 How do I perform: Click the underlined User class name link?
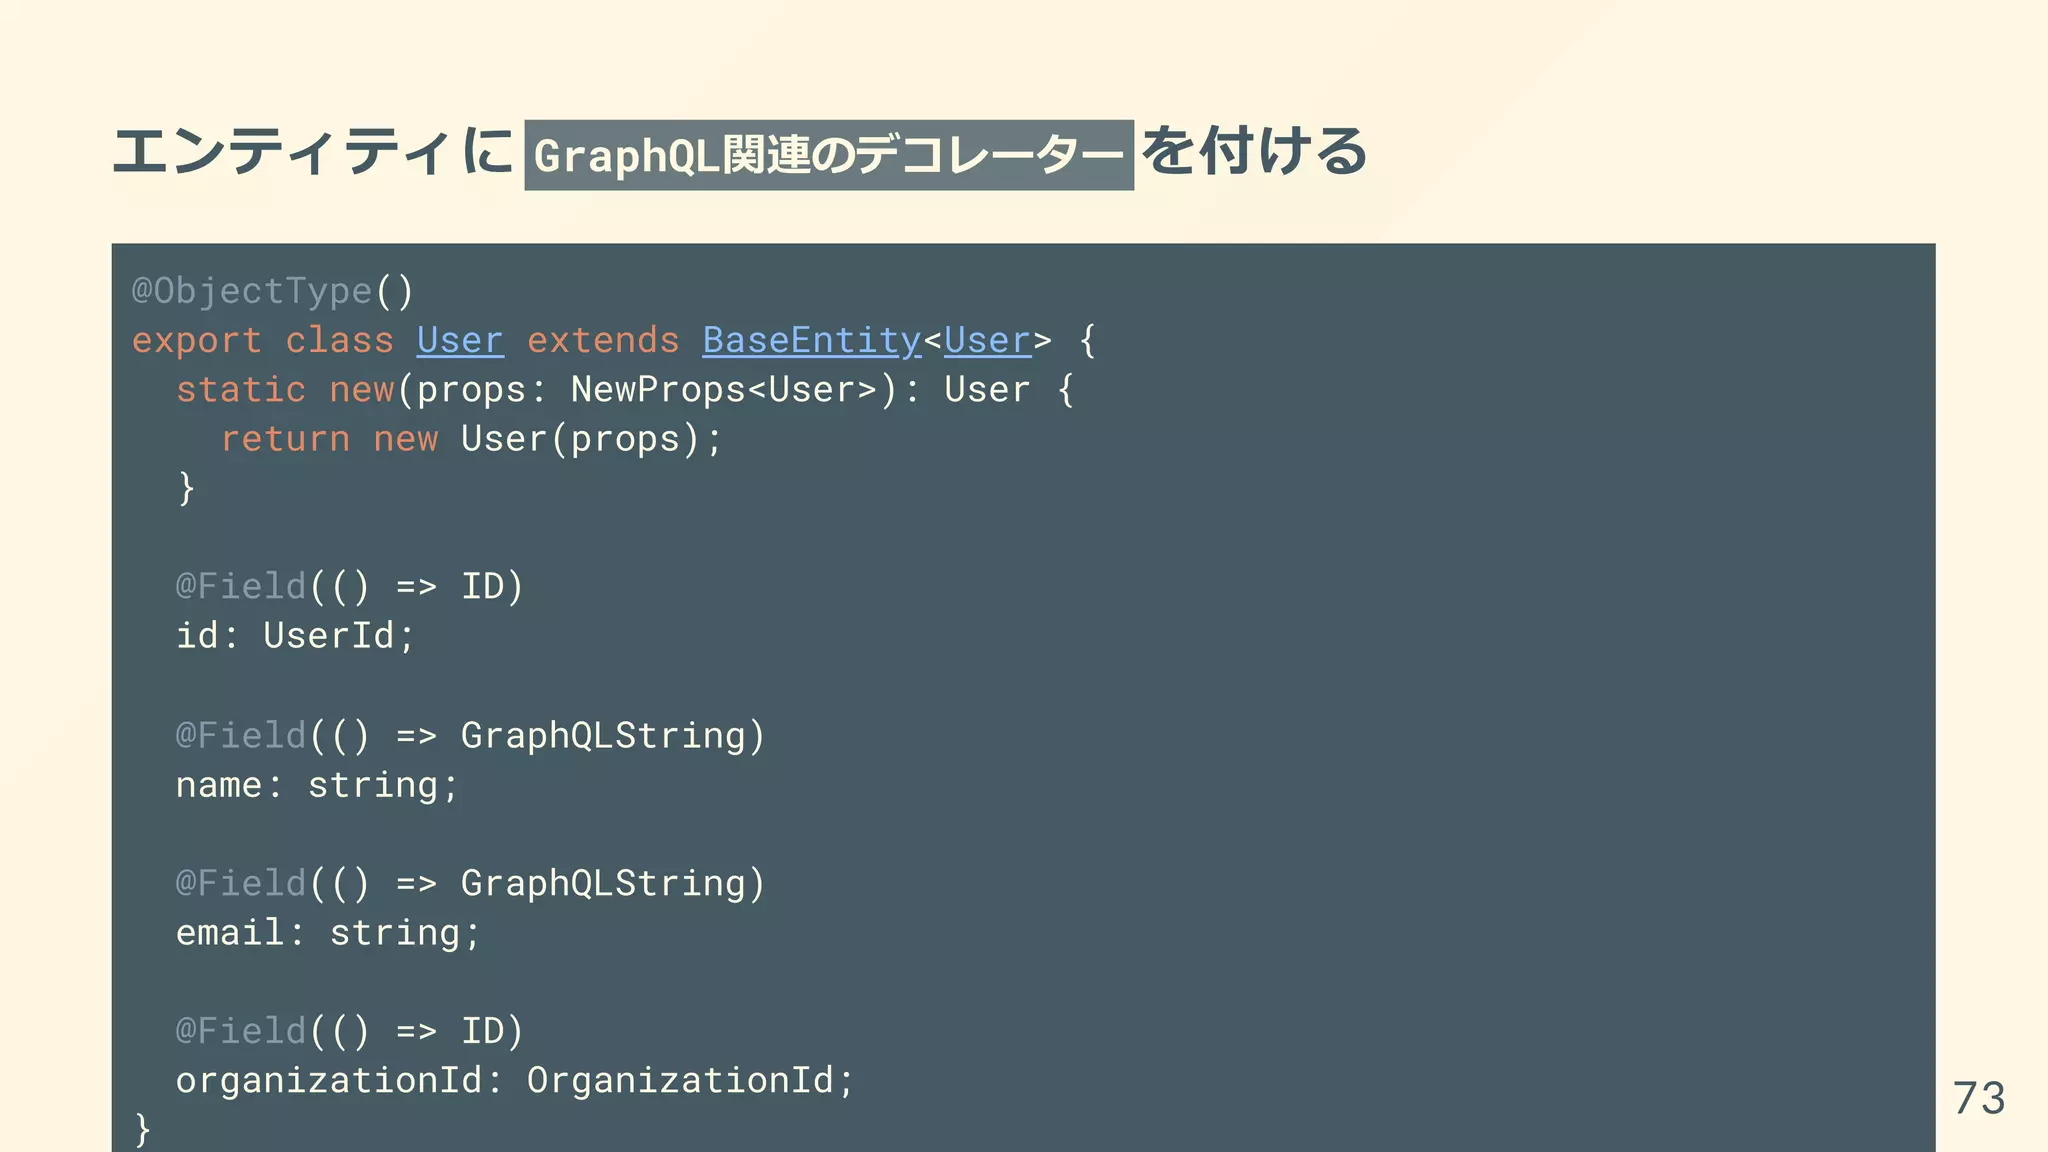pos(460,340)
